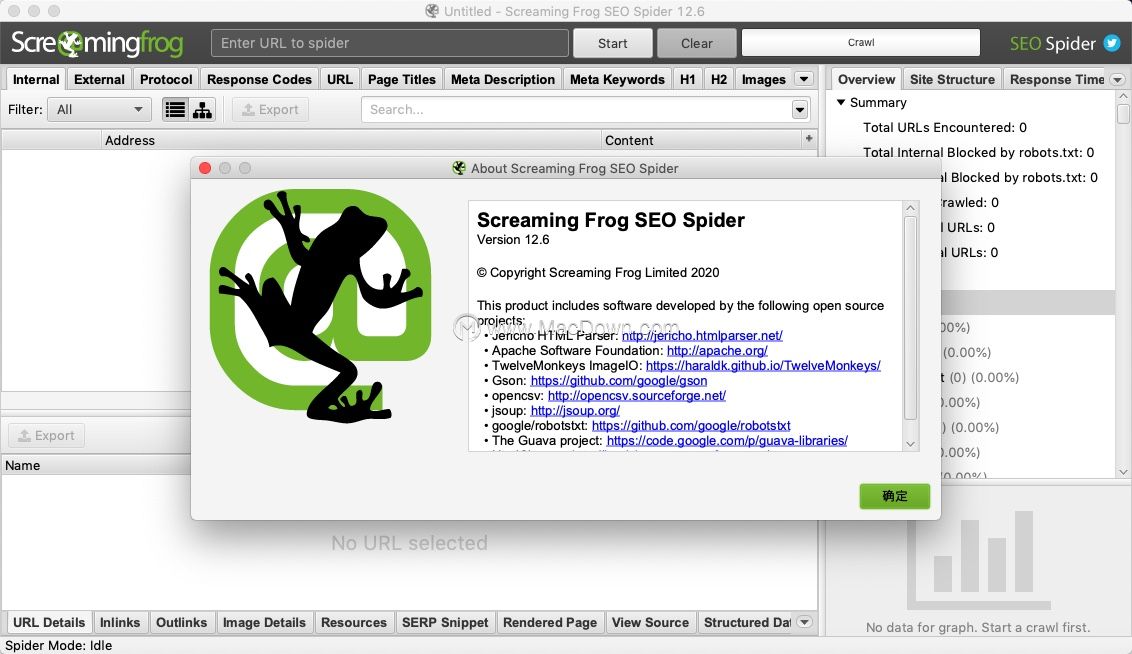Screen dimensions: 1132x654
Task: Confirm the About dialog with 确定
Action: pos(894,496)
